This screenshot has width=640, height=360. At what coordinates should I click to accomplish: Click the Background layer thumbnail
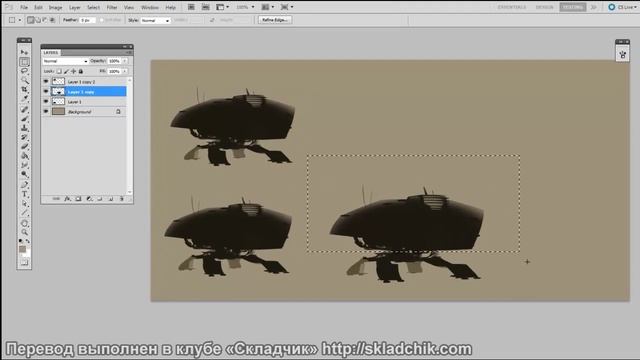[x=58, y=111]
